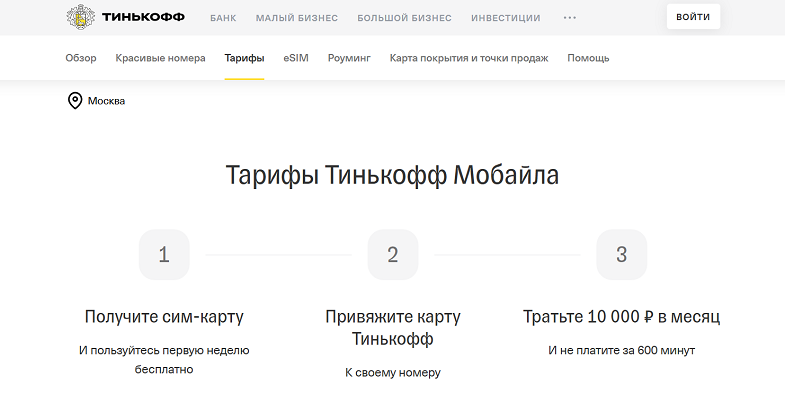Go to БОЛЬШОЙ БИЗНЕС section

[x=405, y=18]
